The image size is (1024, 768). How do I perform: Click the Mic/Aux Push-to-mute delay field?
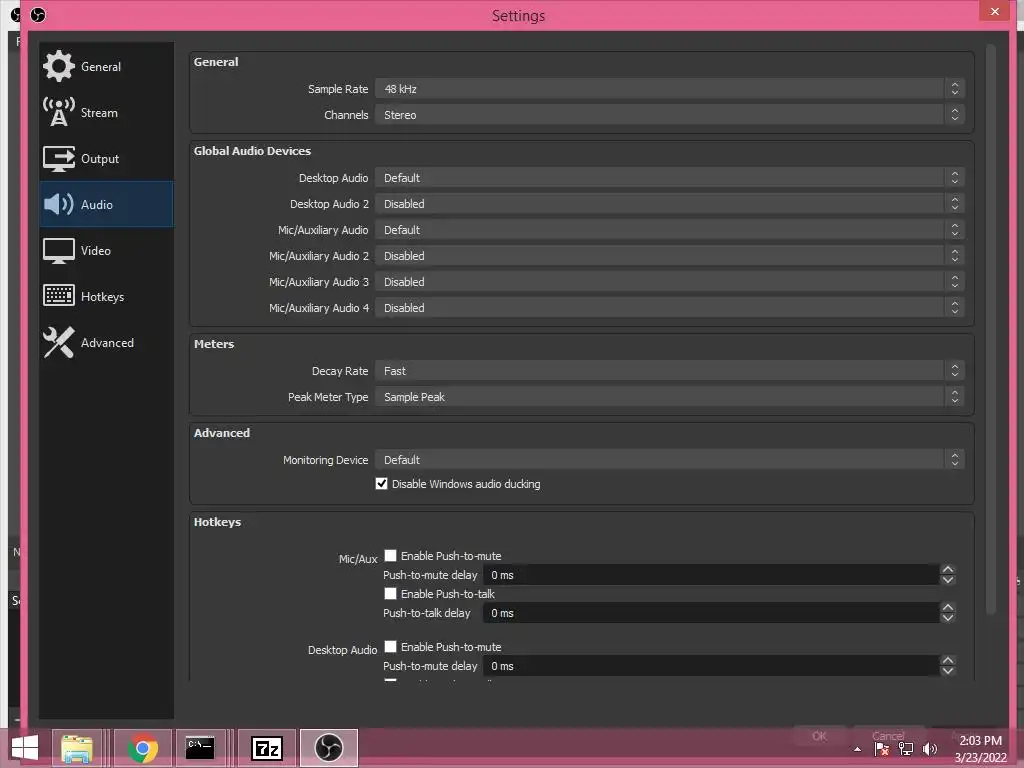click(711, 575)
